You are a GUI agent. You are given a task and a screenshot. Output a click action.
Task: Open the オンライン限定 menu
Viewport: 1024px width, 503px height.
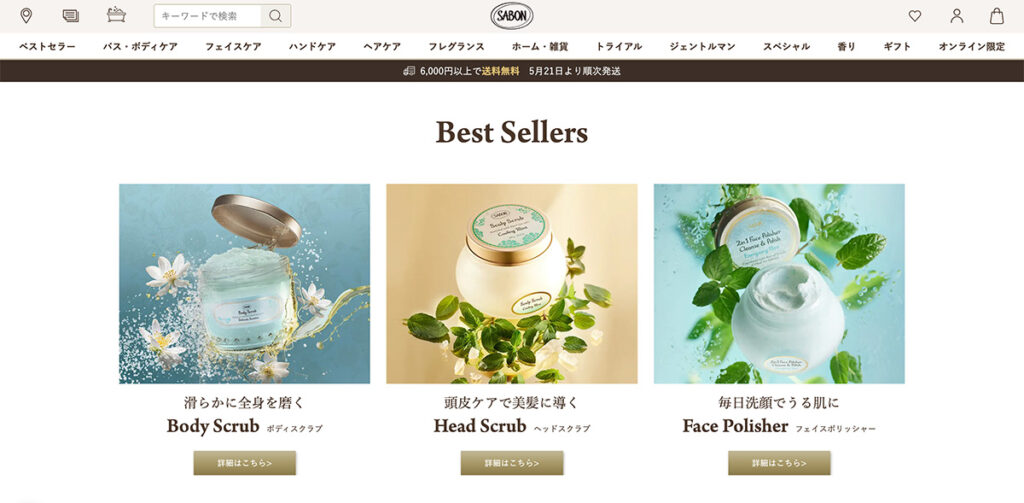pos(972,46)
